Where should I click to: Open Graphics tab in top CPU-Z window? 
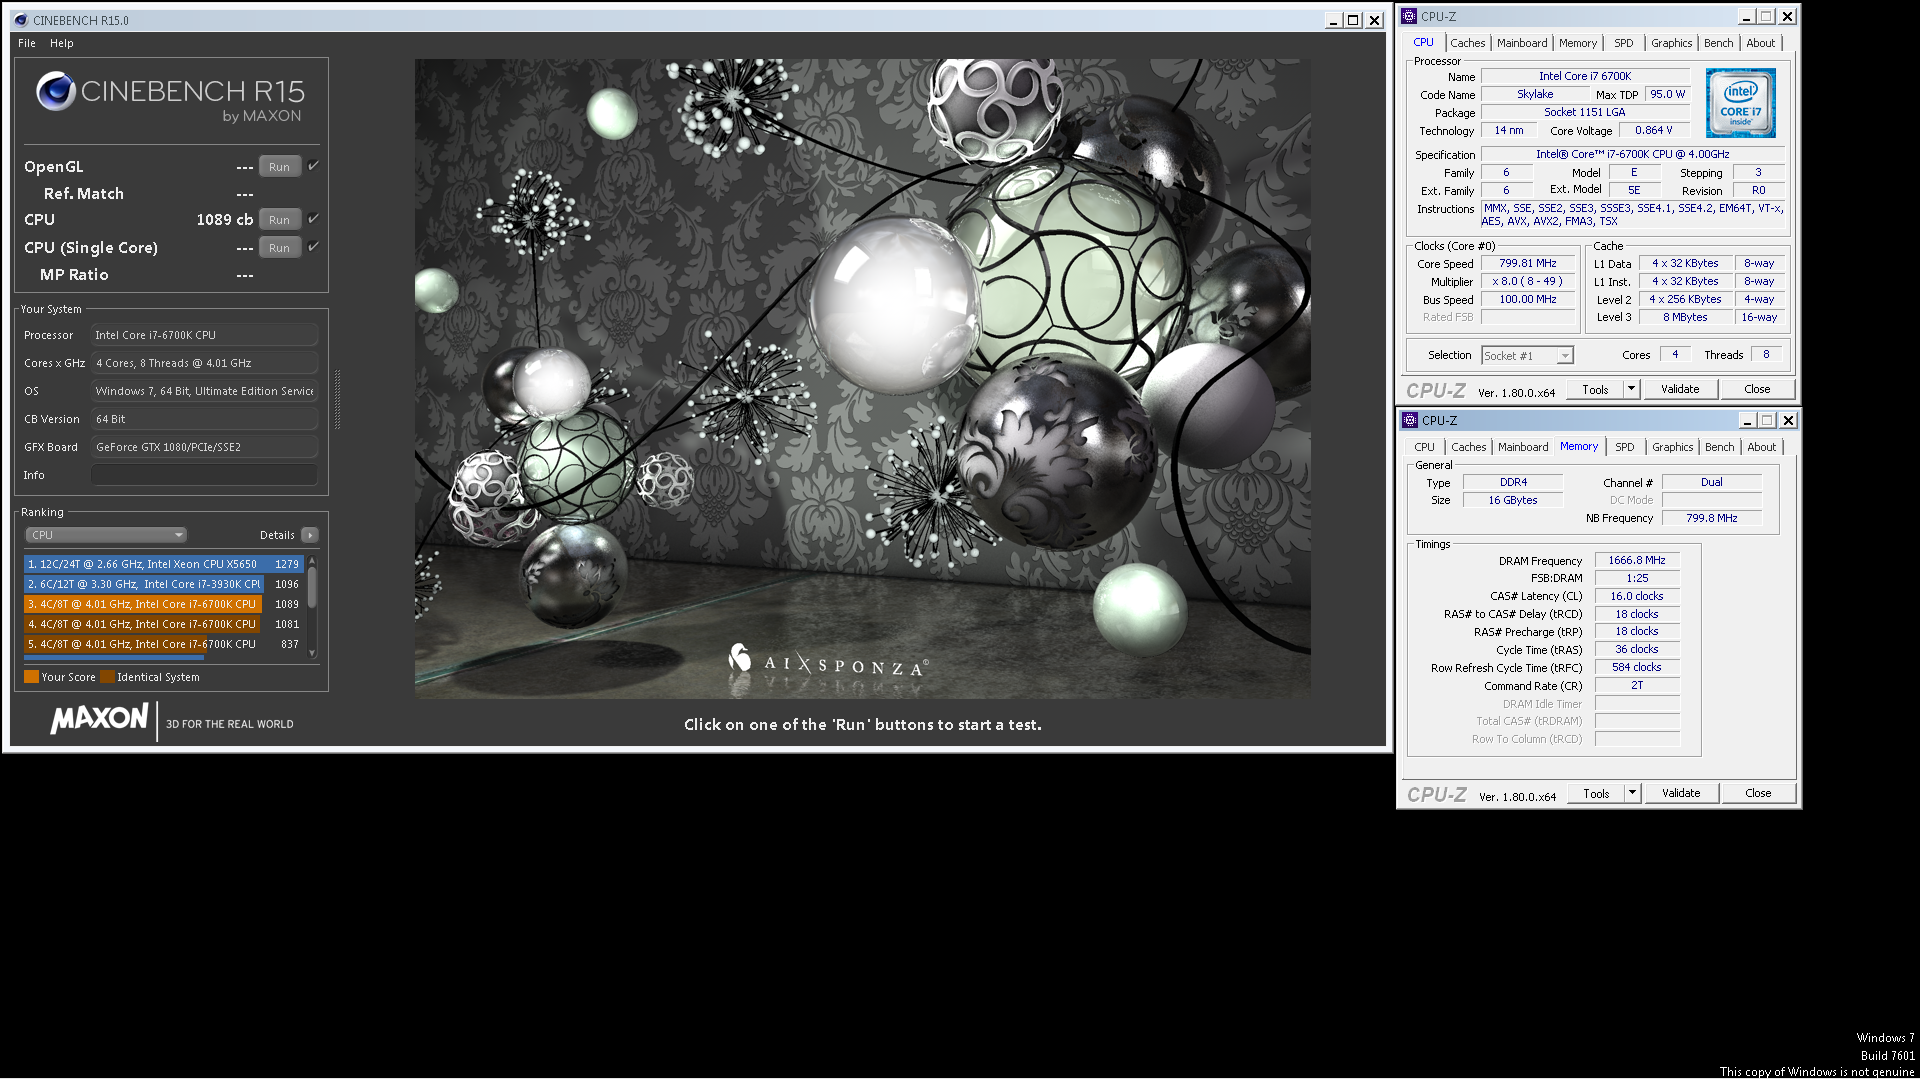click(1672, 43)
